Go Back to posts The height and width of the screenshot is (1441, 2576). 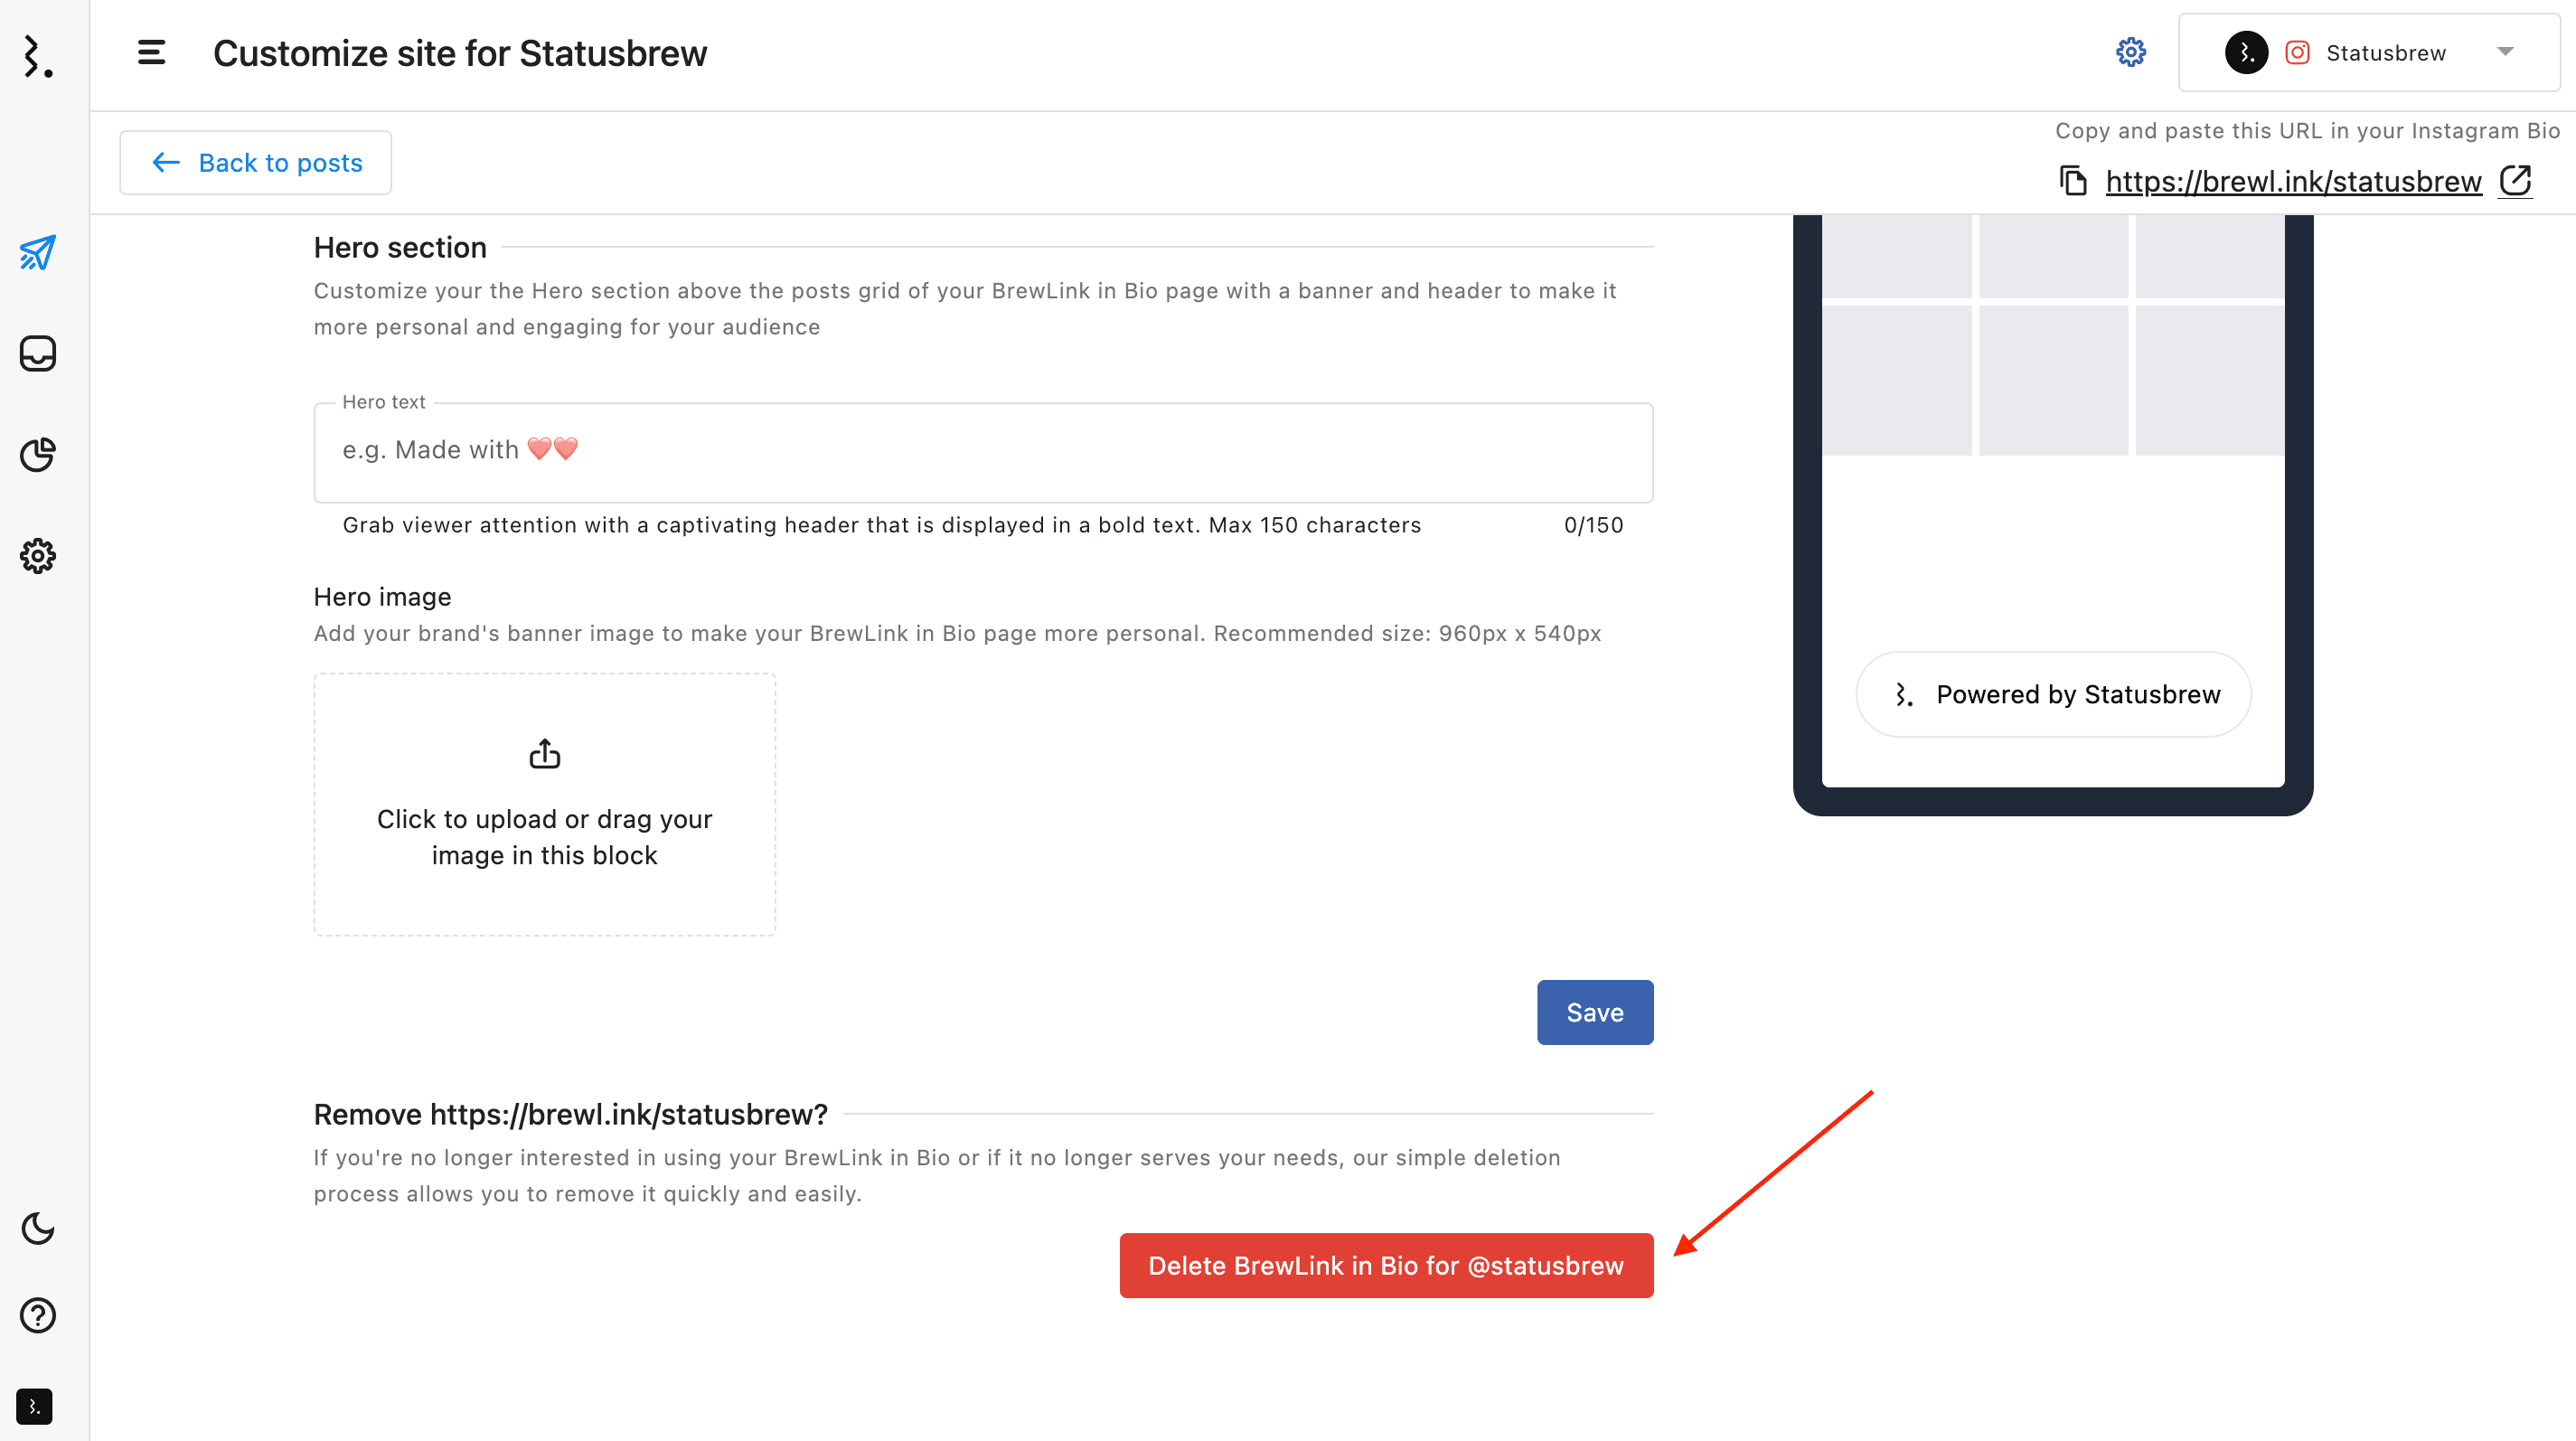256,163
